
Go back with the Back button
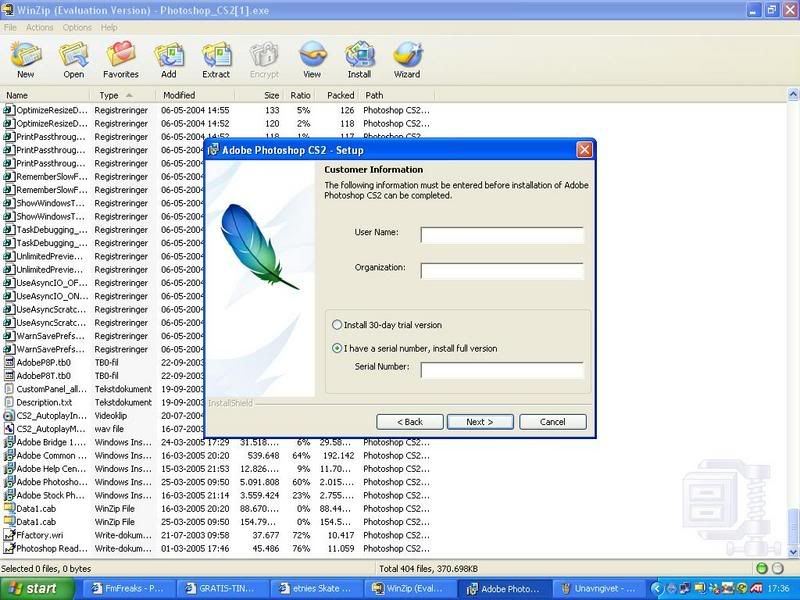click(x=410, y=422)
